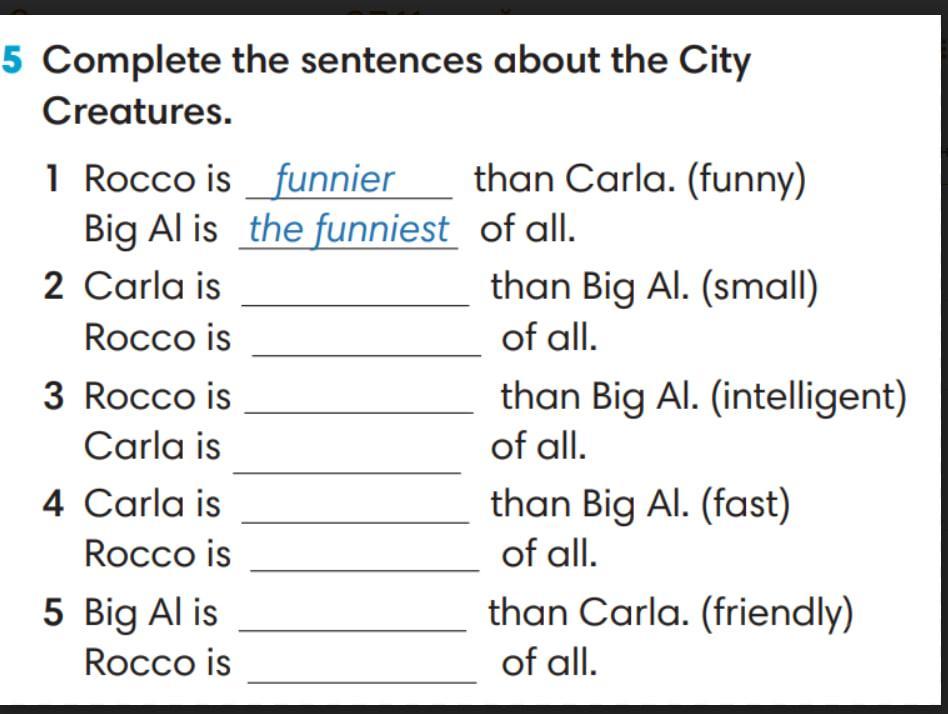Click the hint word '(intelligent)'
This screenshot has height=714, width=948.
coord(809,398)
